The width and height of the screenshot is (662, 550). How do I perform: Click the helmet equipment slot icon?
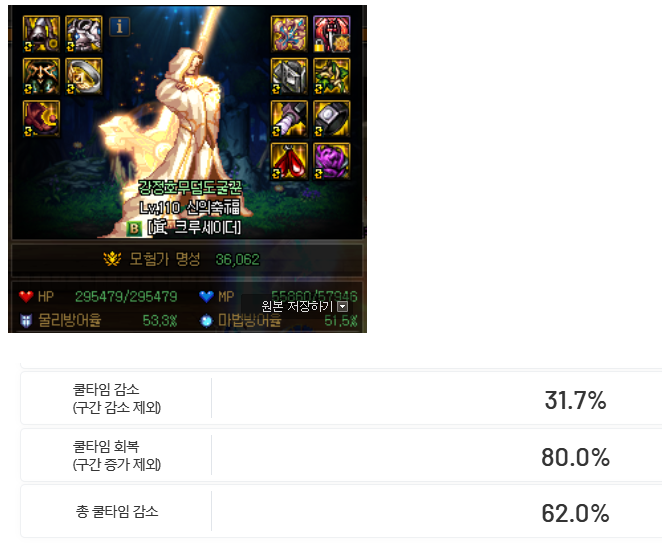[x=41, y=34]
